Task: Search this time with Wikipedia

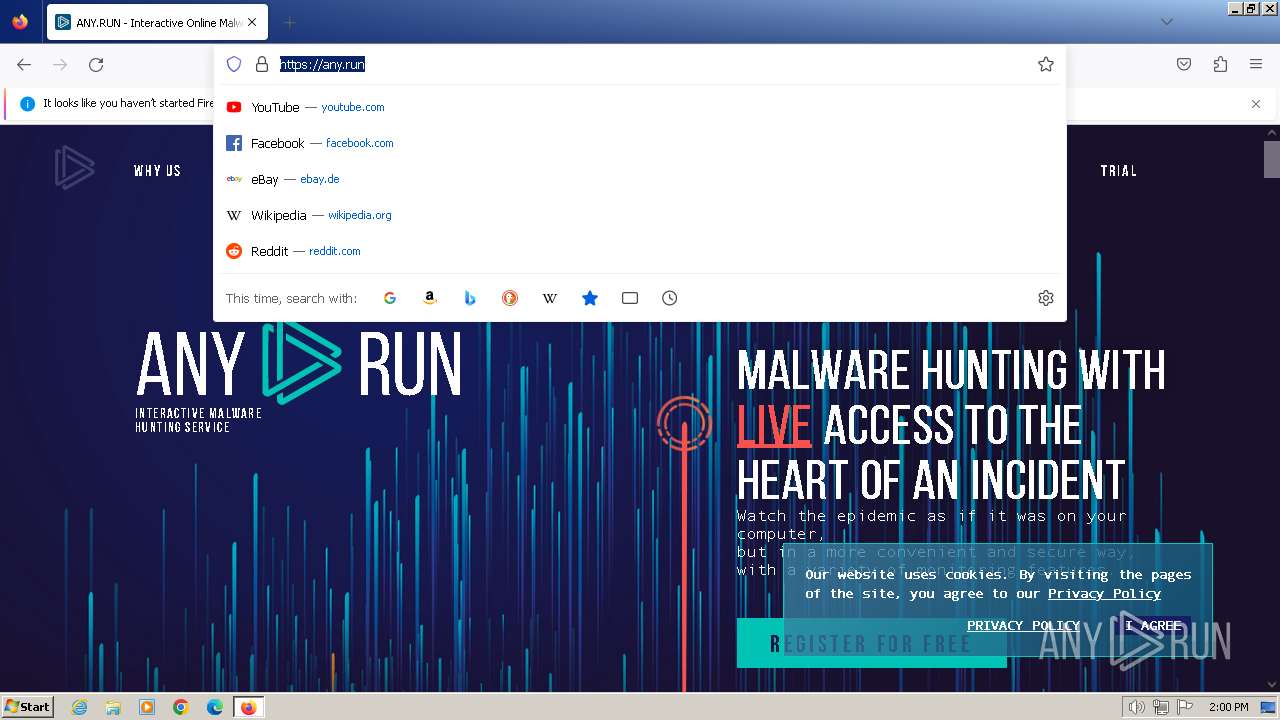Action: pyautogui.click(x=550, y=298)
